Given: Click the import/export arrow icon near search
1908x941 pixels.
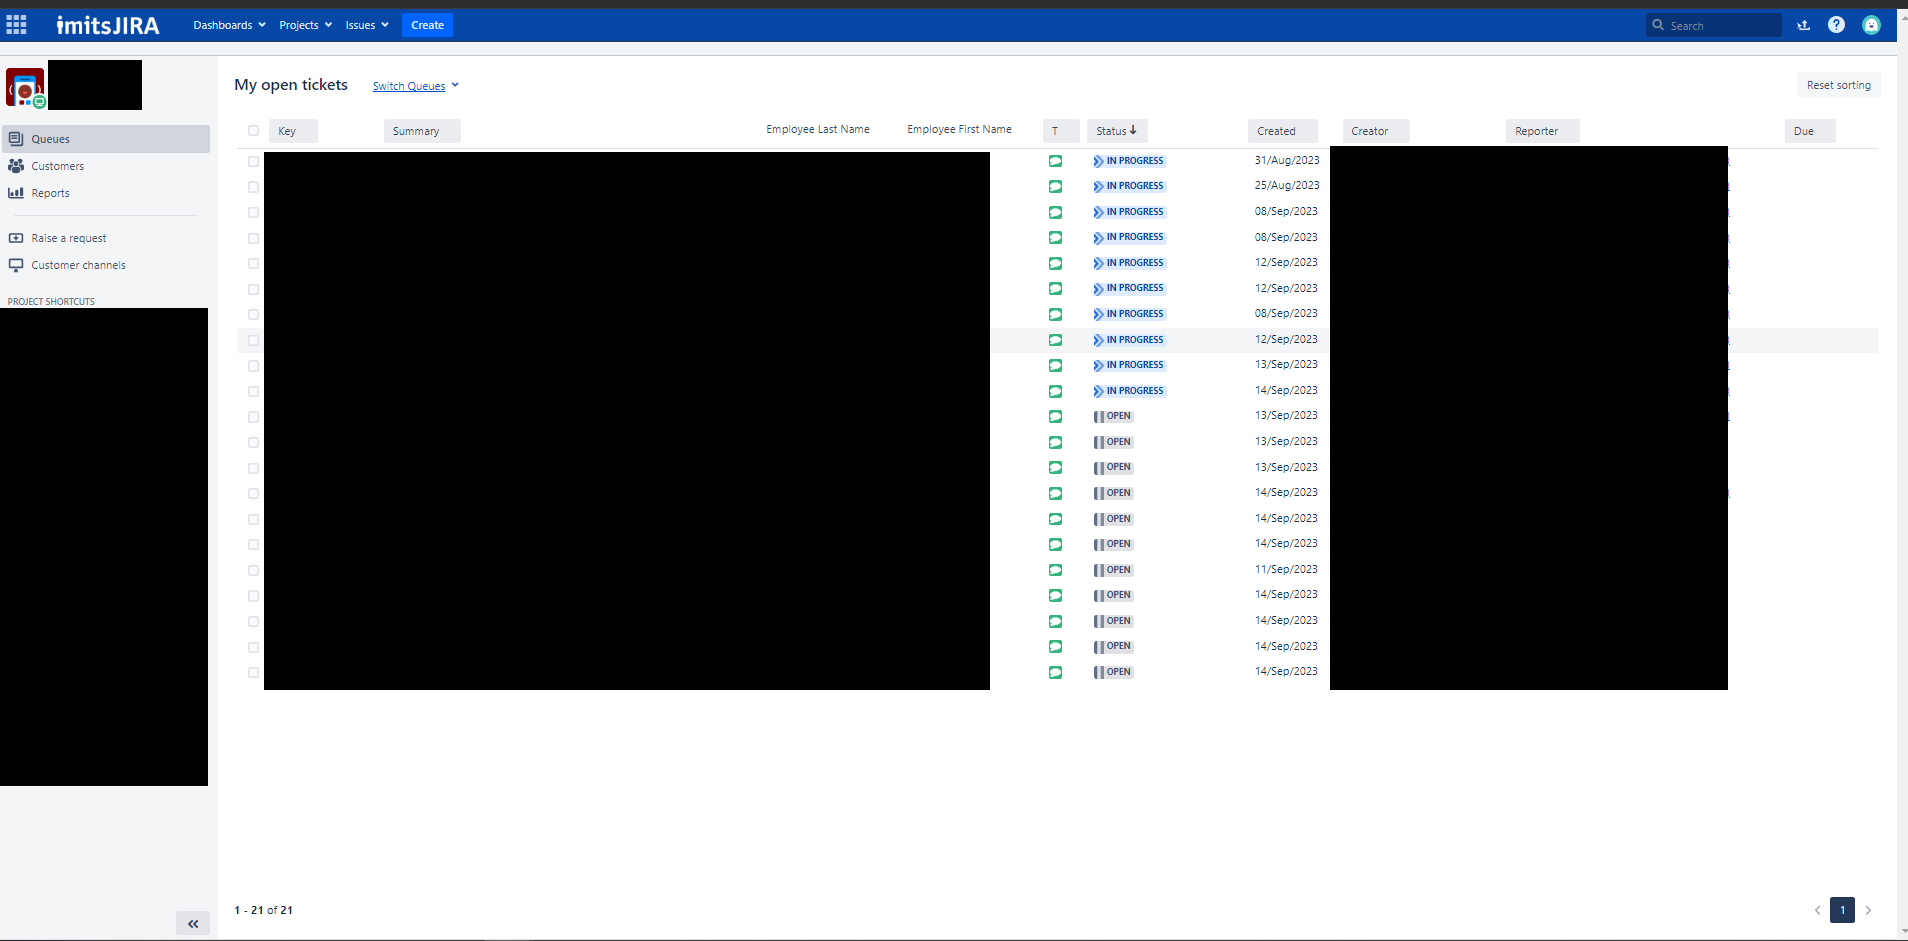Looking at the screenshot, I should tap(1803, 24).
